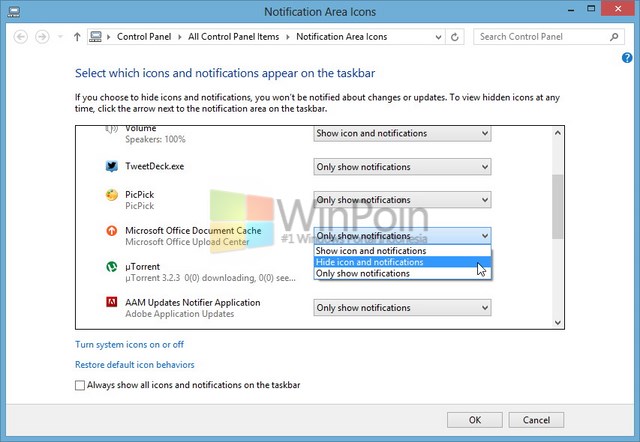Choose 'Hide icon and notifications' option
This screenshot has height=442, width=640.
point(402,262)
